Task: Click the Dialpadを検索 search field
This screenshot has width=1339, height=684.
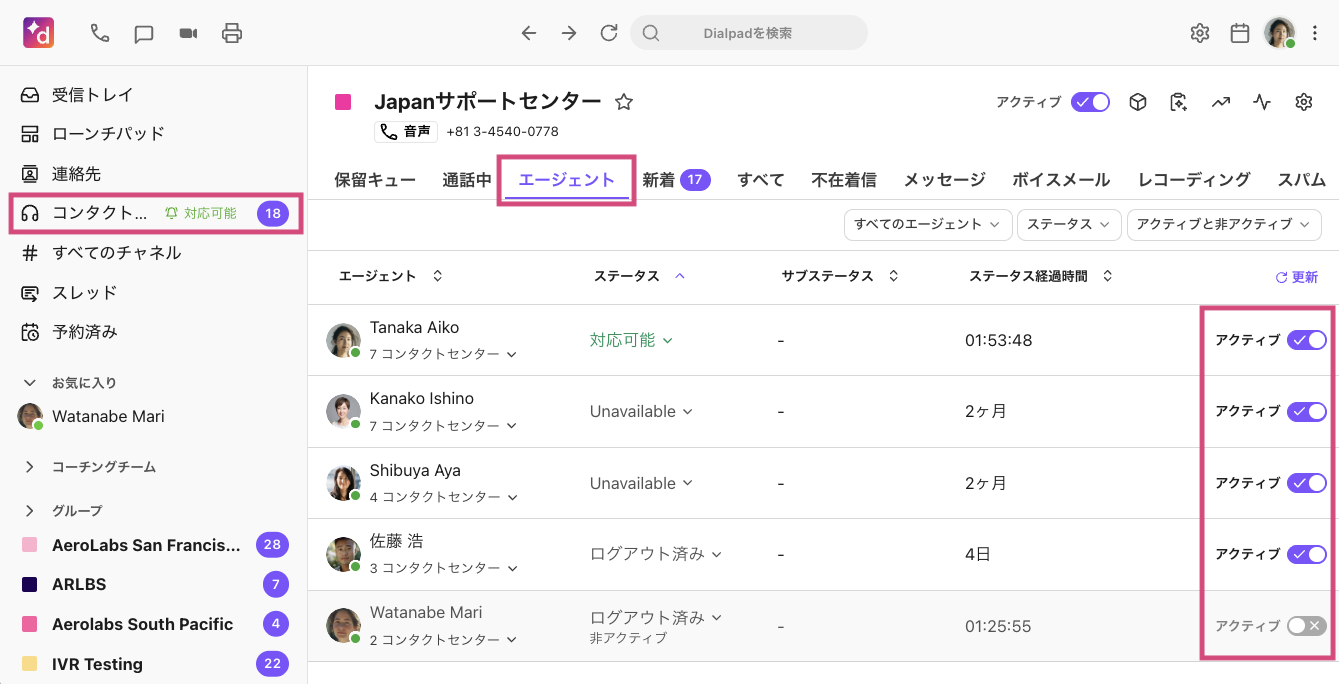Action: click(x=748, y=32)
